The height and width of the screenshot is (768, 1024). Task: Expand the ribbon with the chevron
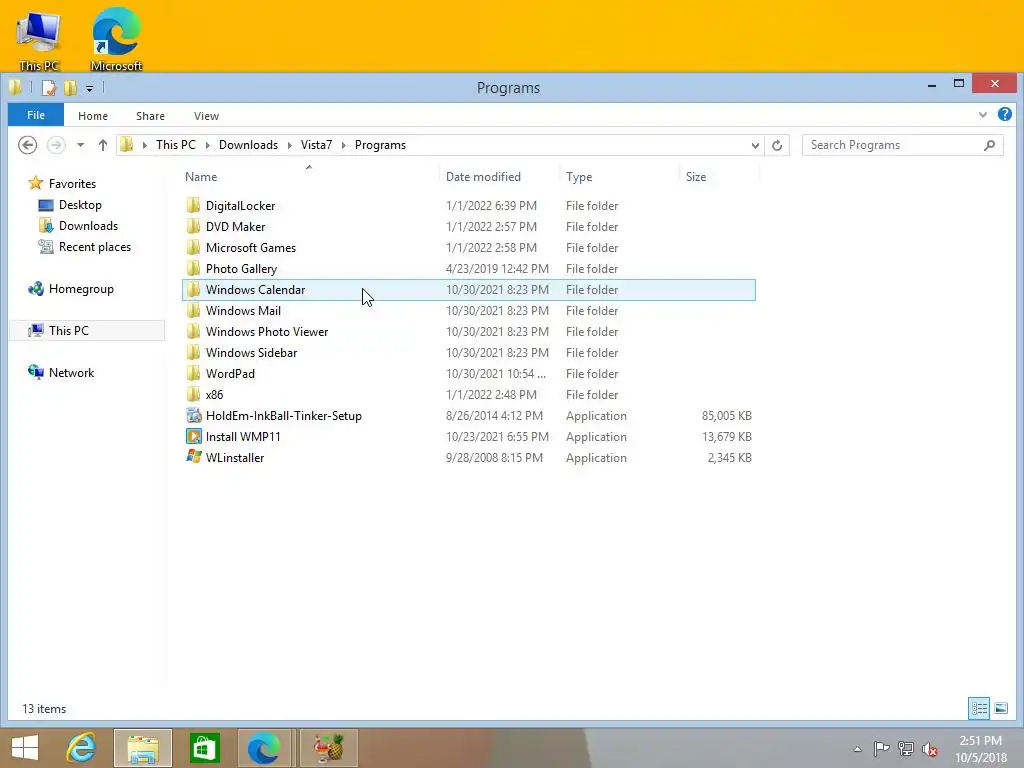point(983,115)
